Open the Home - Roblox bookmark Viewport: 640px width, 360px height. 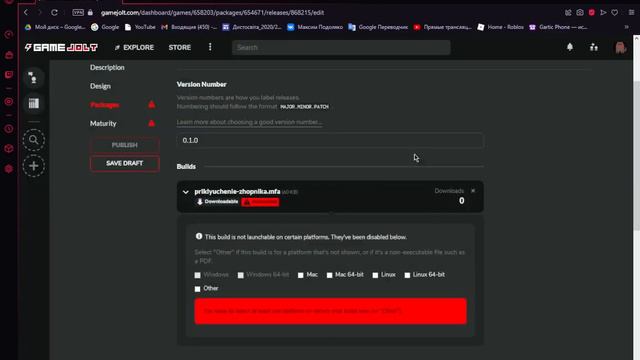[x=500, y=27]
